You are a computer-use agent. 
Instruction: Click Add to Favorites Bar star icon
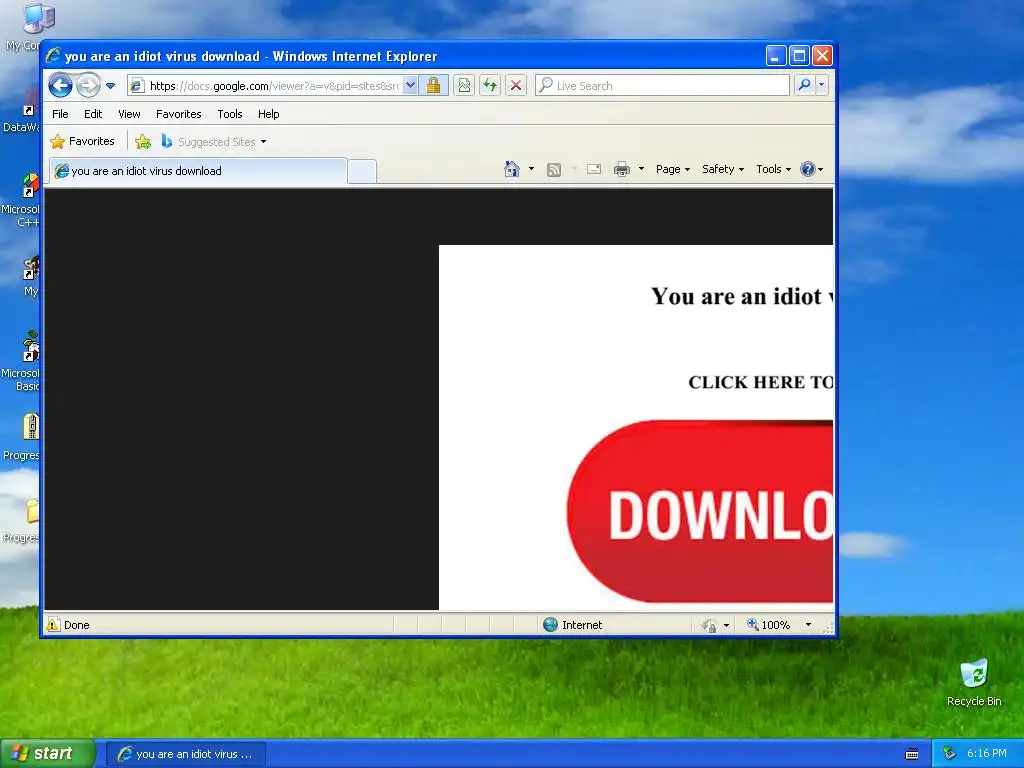pyautogui.click(x=143, y=141)
